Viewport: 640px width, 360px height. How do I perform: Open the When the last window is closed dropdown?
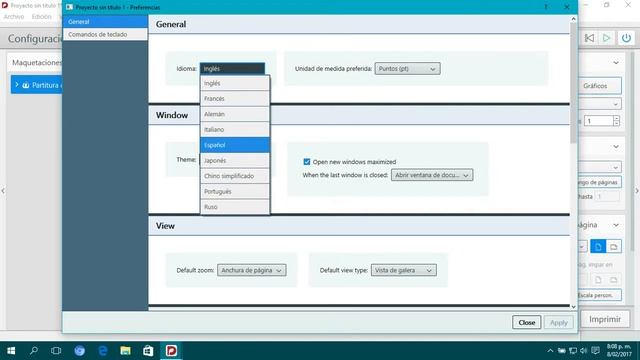tap(432, 175)
